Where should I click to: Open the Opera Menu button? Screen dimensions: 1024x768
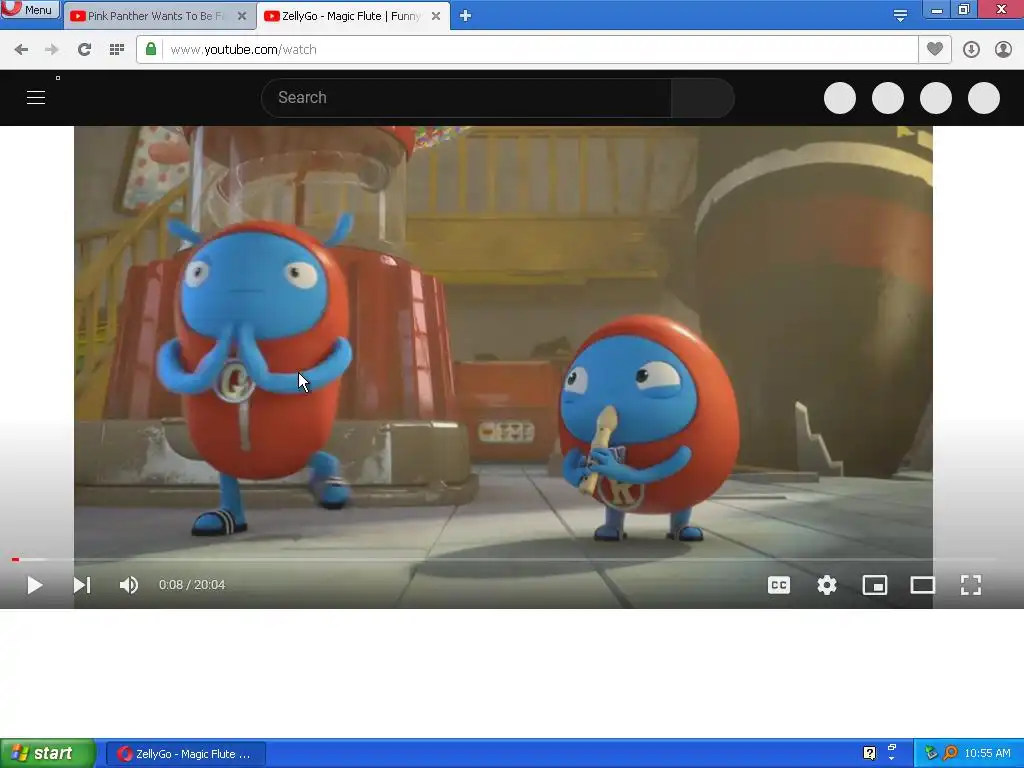(30, 9)
